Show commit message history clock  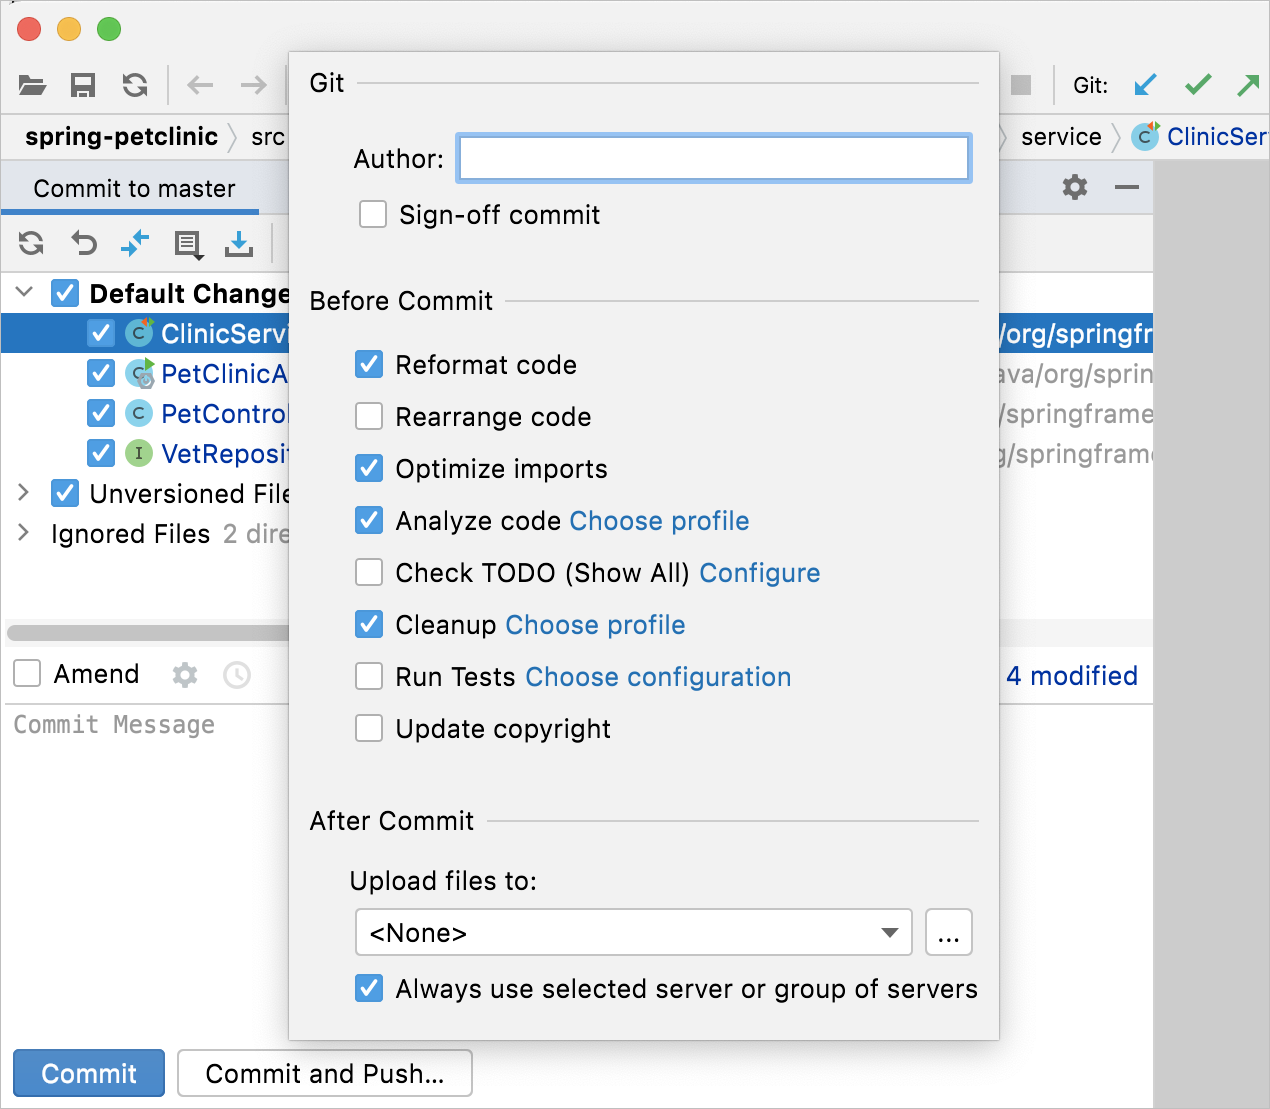[x=237, y=675]
